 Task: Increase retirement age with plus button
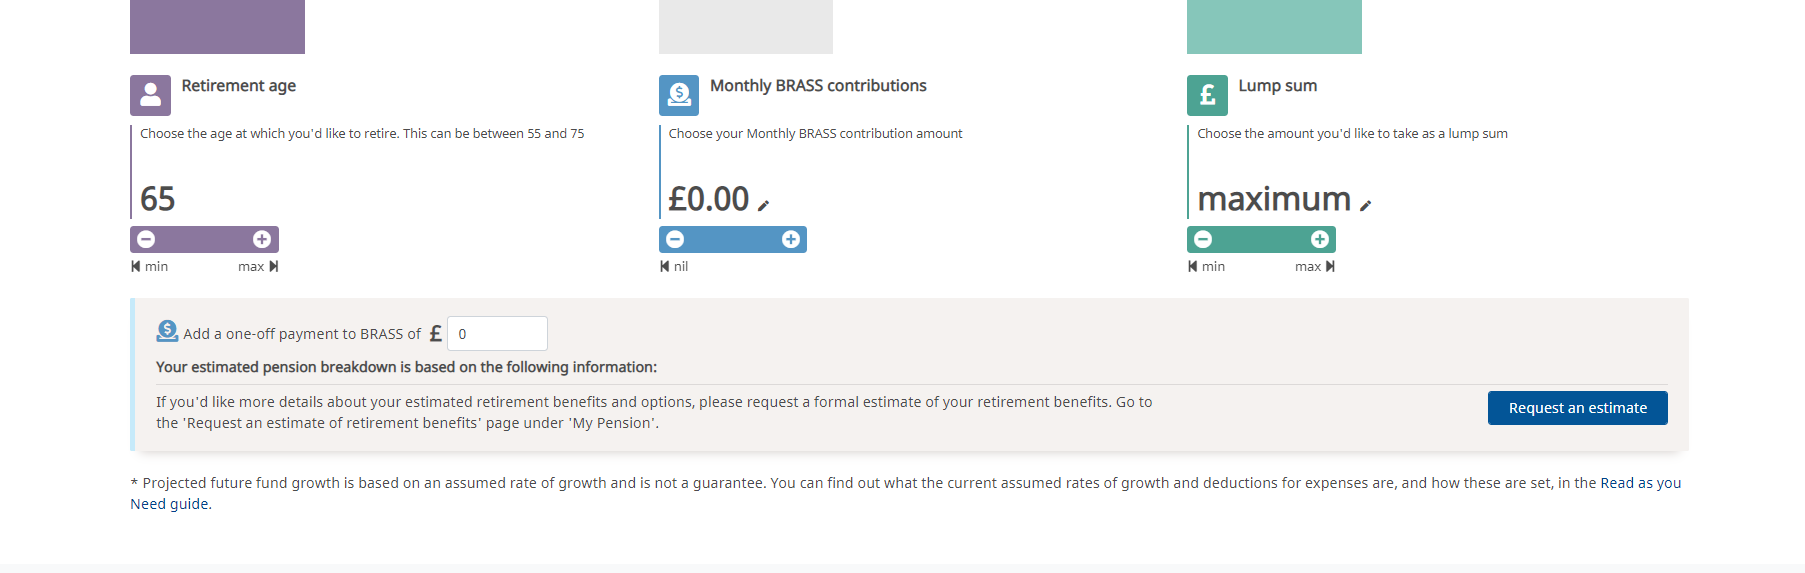point(262,239)
